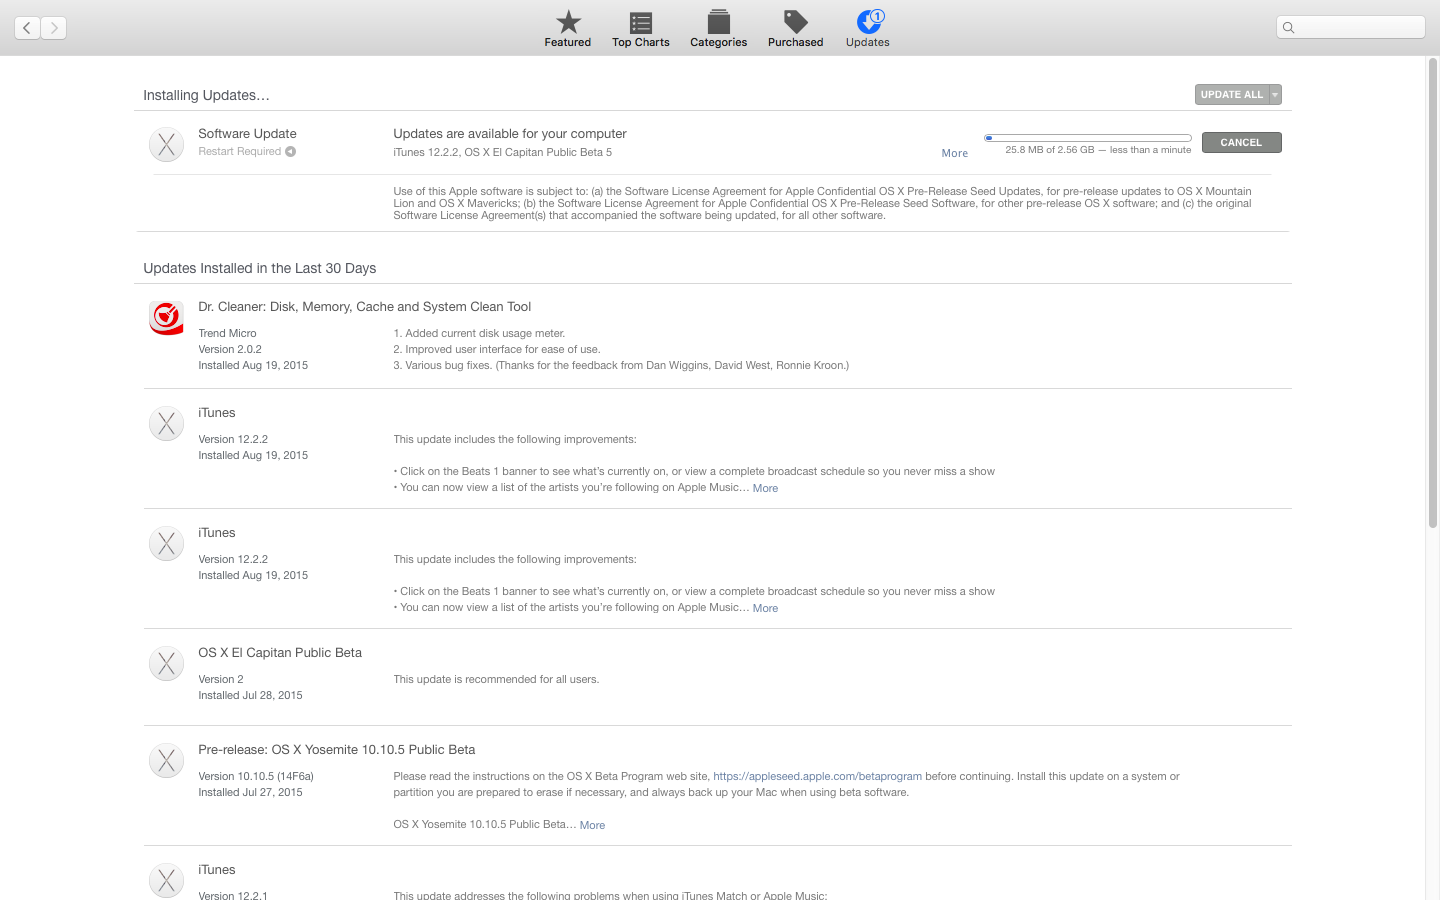Focus the App Store search field
Image resolution: width=1440 pixels, height=900 pixels.
click(1351, 27)
